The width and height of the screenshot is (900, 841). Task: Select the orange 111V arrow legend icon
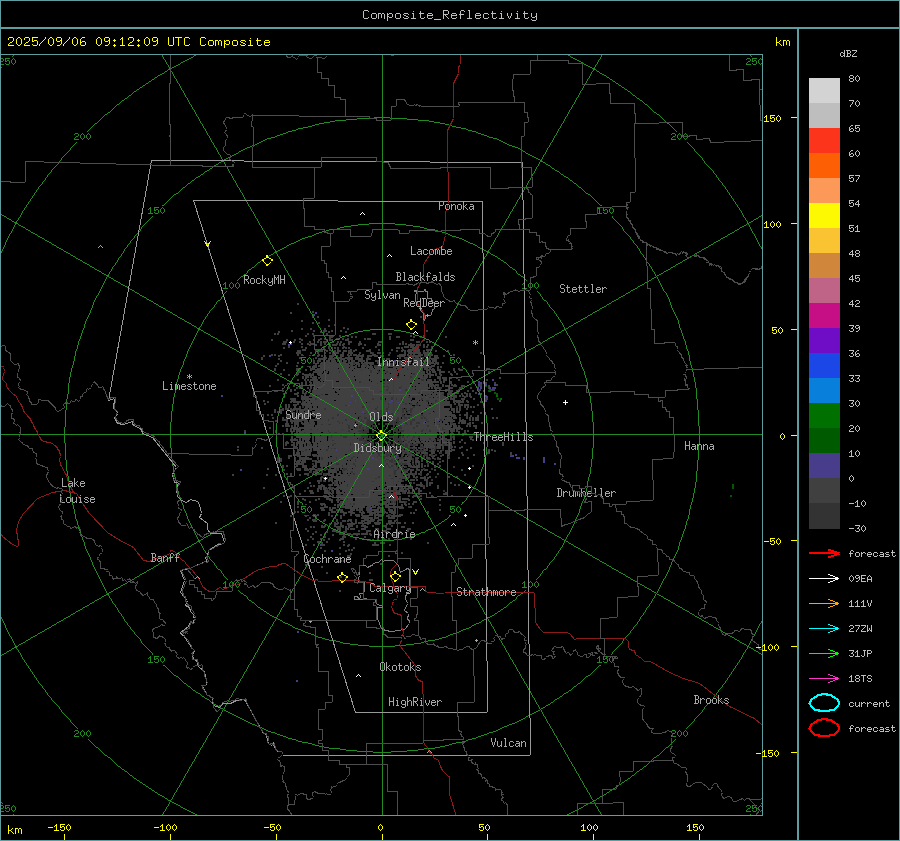coord(824,603)
